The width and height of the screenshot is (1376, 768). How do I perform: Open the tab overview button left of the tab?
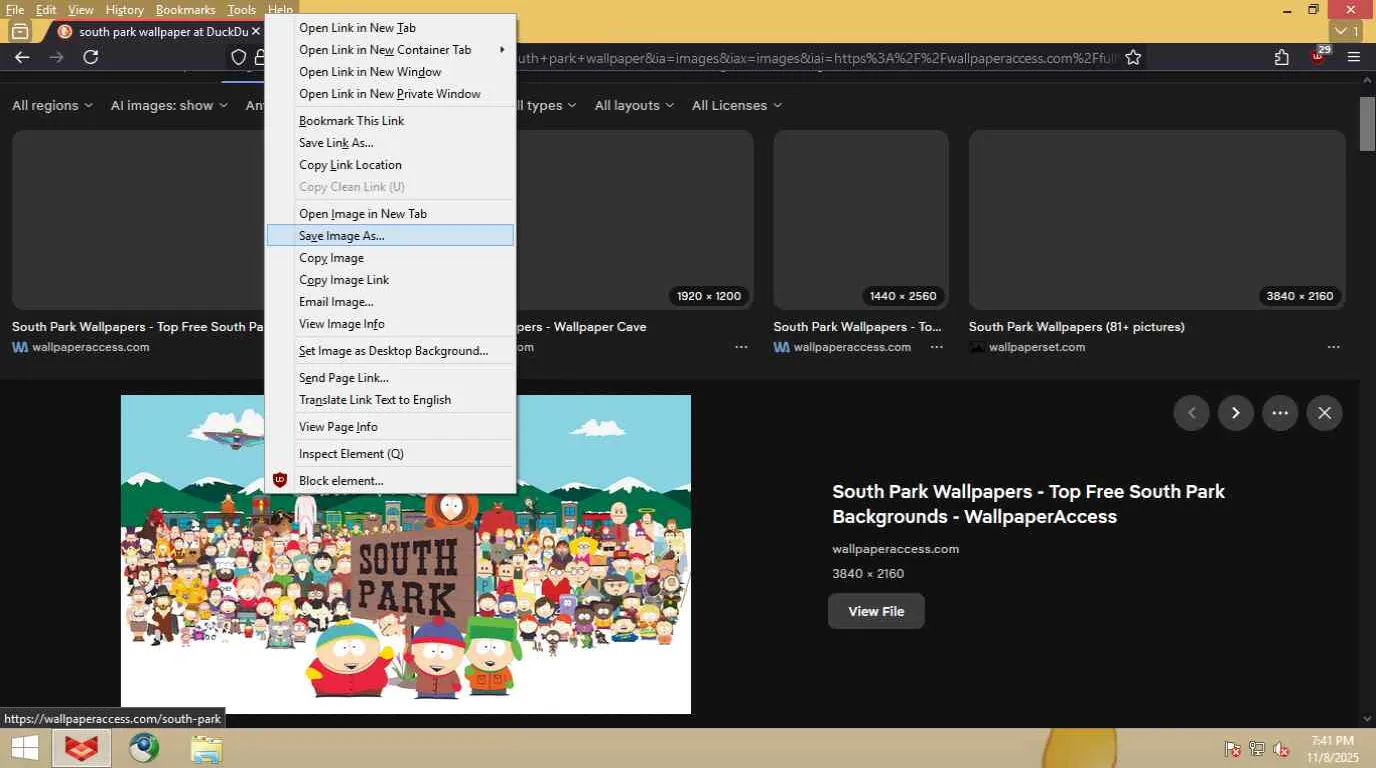[x=20, y=31]
